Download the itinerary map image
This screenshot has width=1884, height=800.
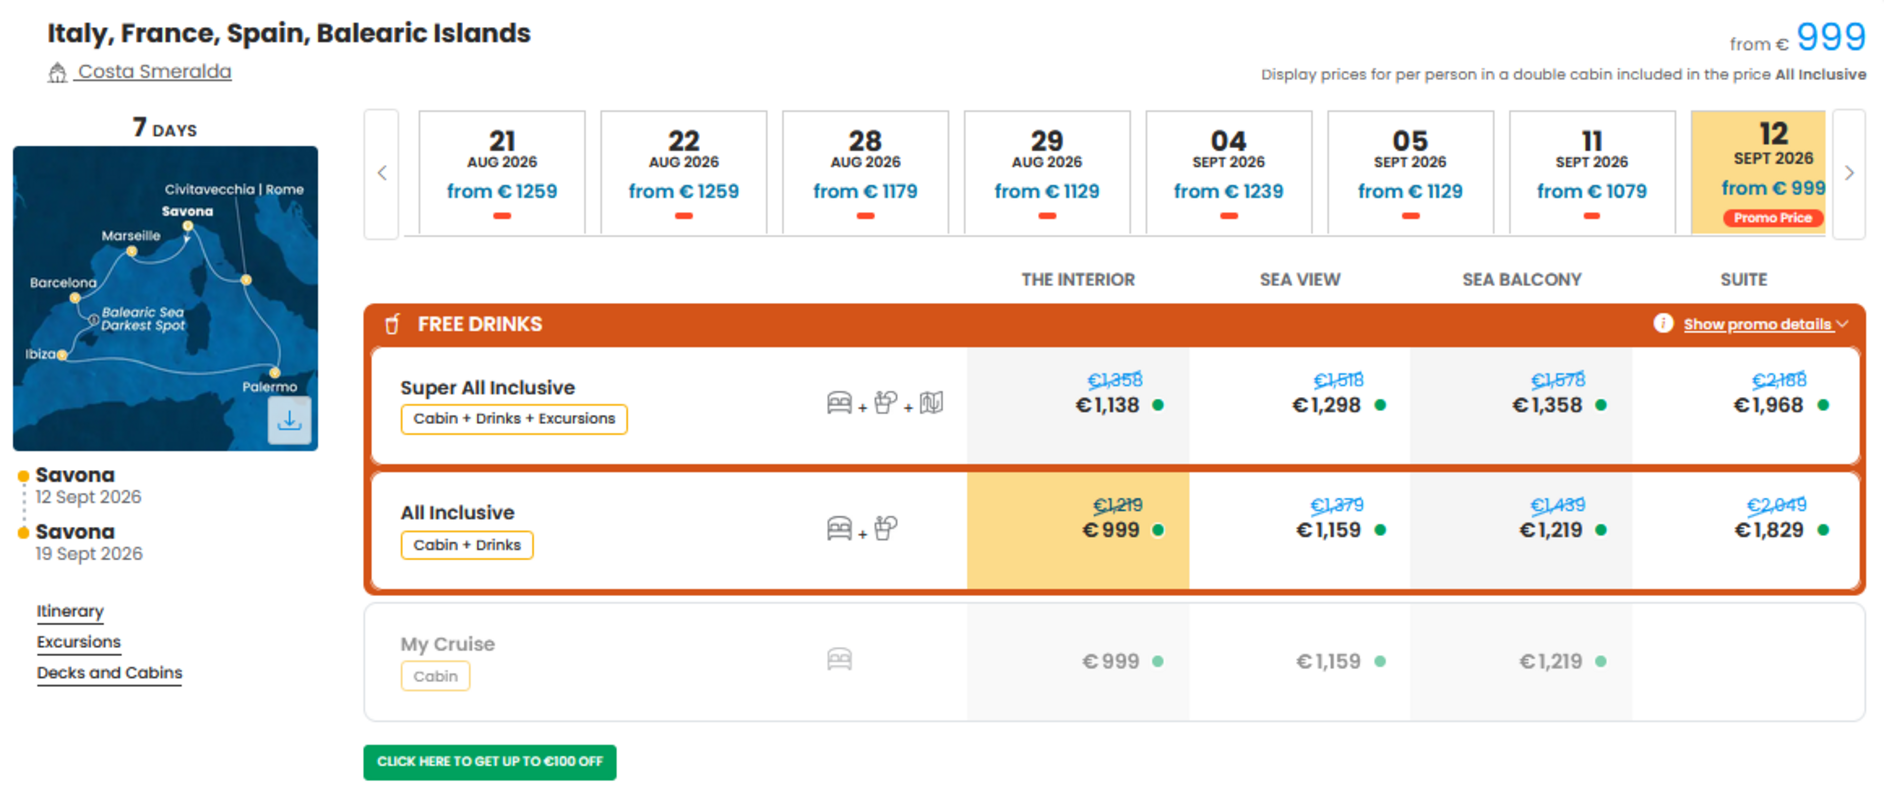click(289, 421)
